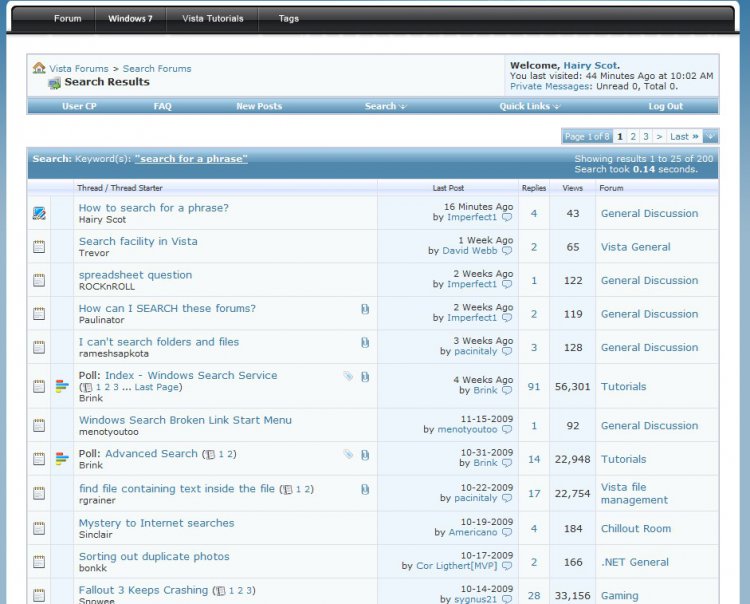The height and width of the screenshot is (604, 750).
Task: Open thread 'Mystery to Internet searches'
Action: [x=156, y=523]
